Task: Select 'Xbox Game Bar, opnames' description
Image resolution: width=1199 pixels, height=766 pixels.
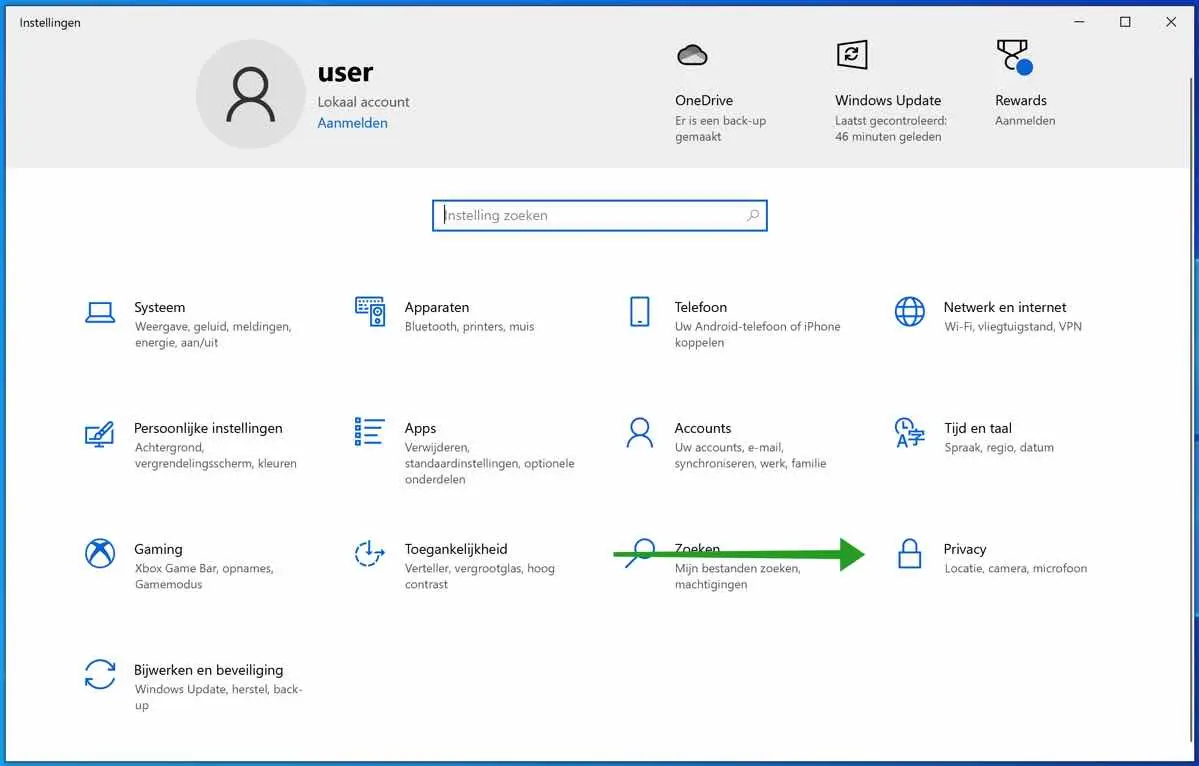Action: point(203,576)
